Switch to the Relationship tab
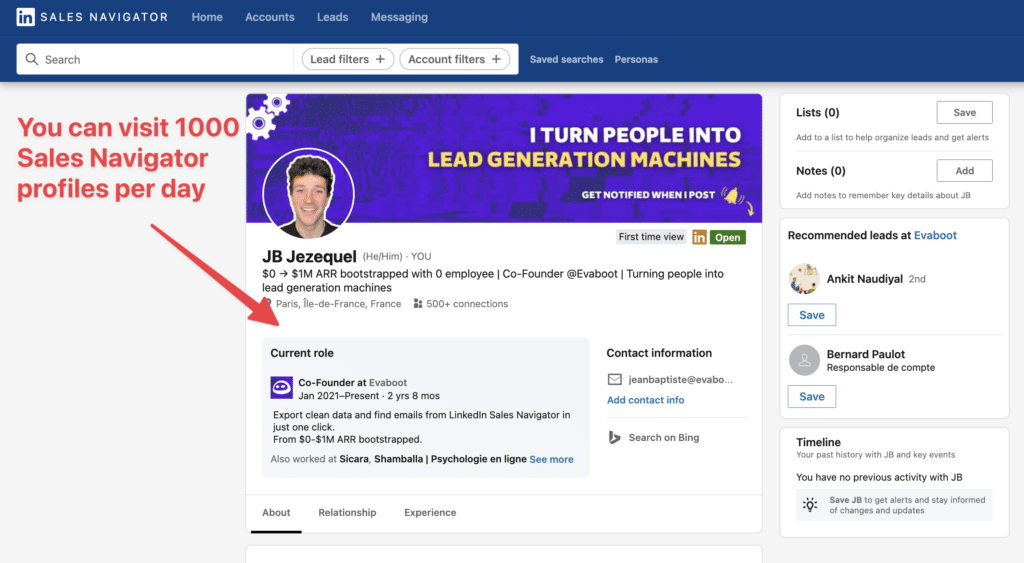This screenshot has width=1024, height=563. (347, 513)
